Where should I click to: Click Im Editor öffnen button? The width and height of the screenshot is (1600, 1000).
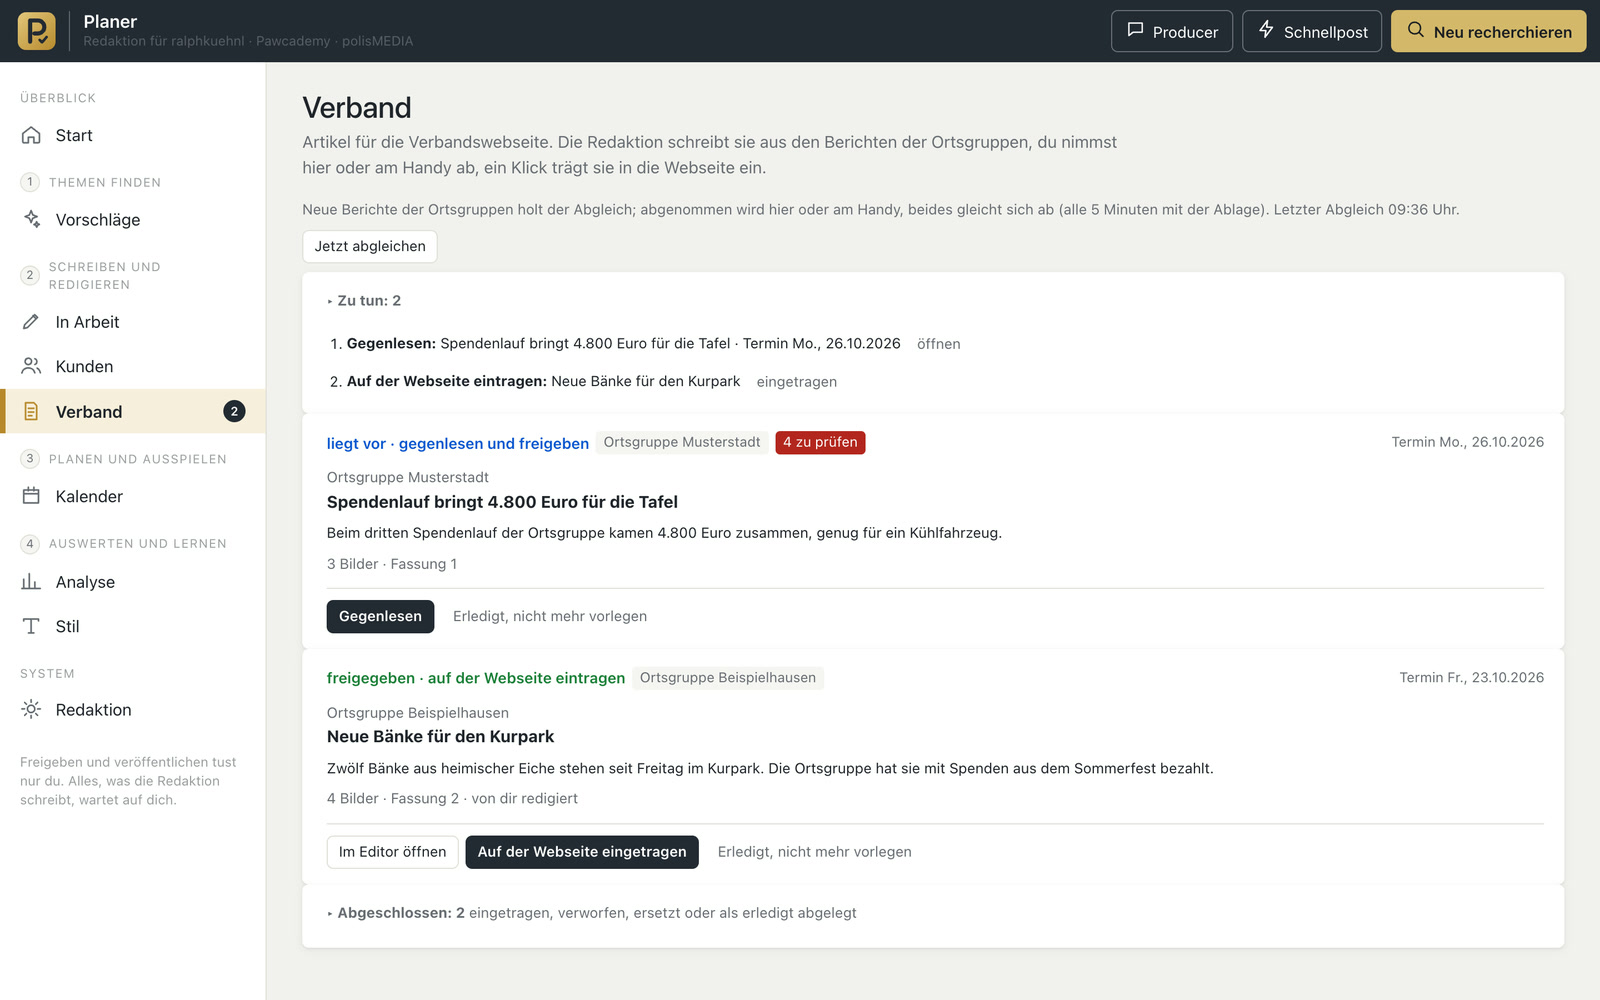[x=393, y=852]
